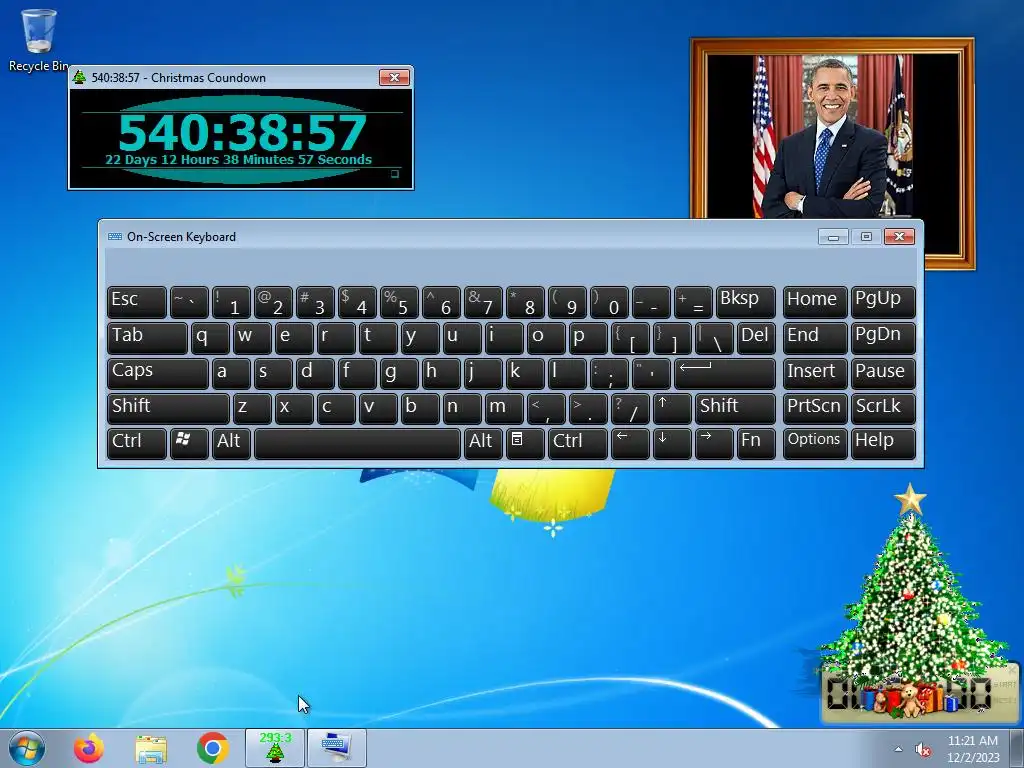The image size is (1024, 768).
Task: Click the semicolon key
Action: point(609,373)
